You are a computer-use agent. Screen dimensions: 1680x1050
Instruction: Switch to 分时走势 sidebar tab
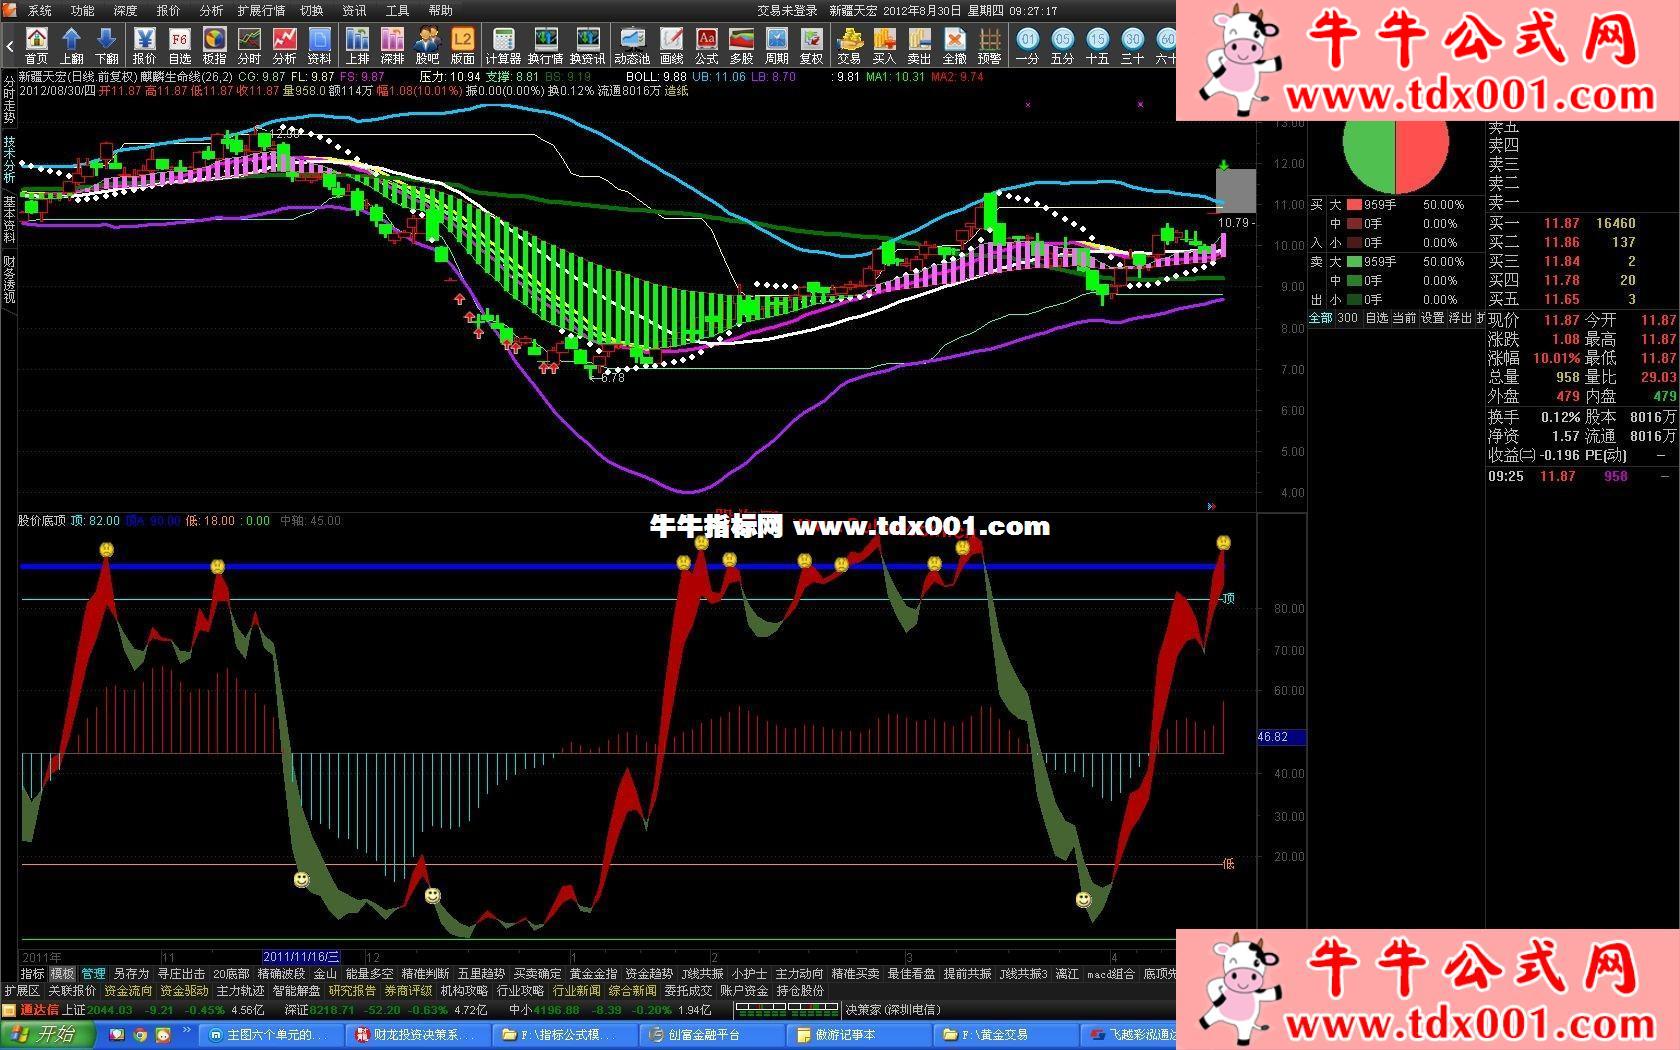tap(9, 99)
